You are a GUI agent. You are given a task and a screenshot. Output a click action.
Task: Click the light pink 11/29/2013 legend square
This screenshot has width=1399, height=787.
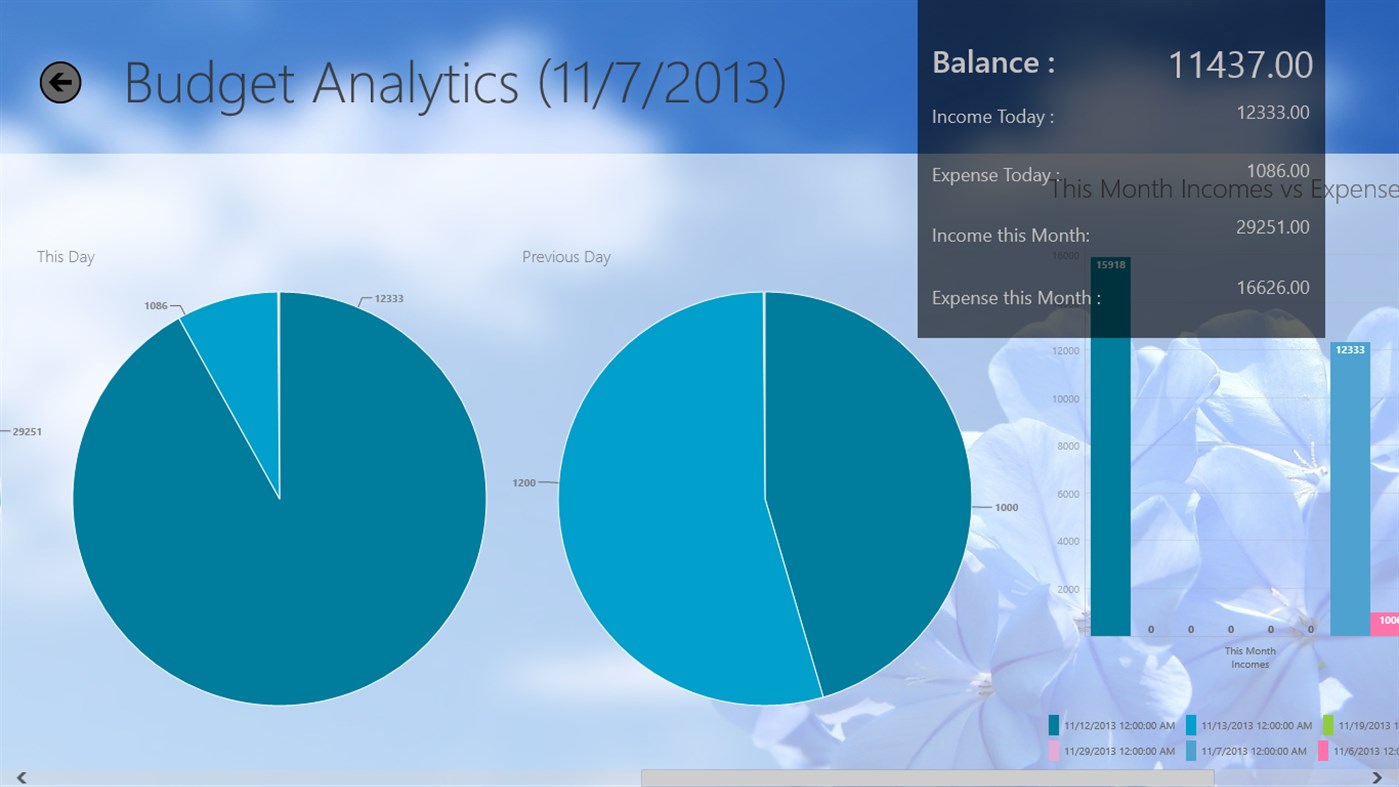[1054, 751]
